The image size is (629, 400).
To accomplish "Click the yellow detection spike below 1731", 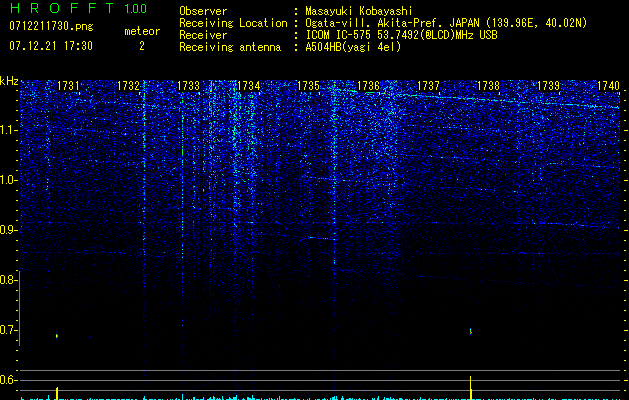I will tap(57, 393).
